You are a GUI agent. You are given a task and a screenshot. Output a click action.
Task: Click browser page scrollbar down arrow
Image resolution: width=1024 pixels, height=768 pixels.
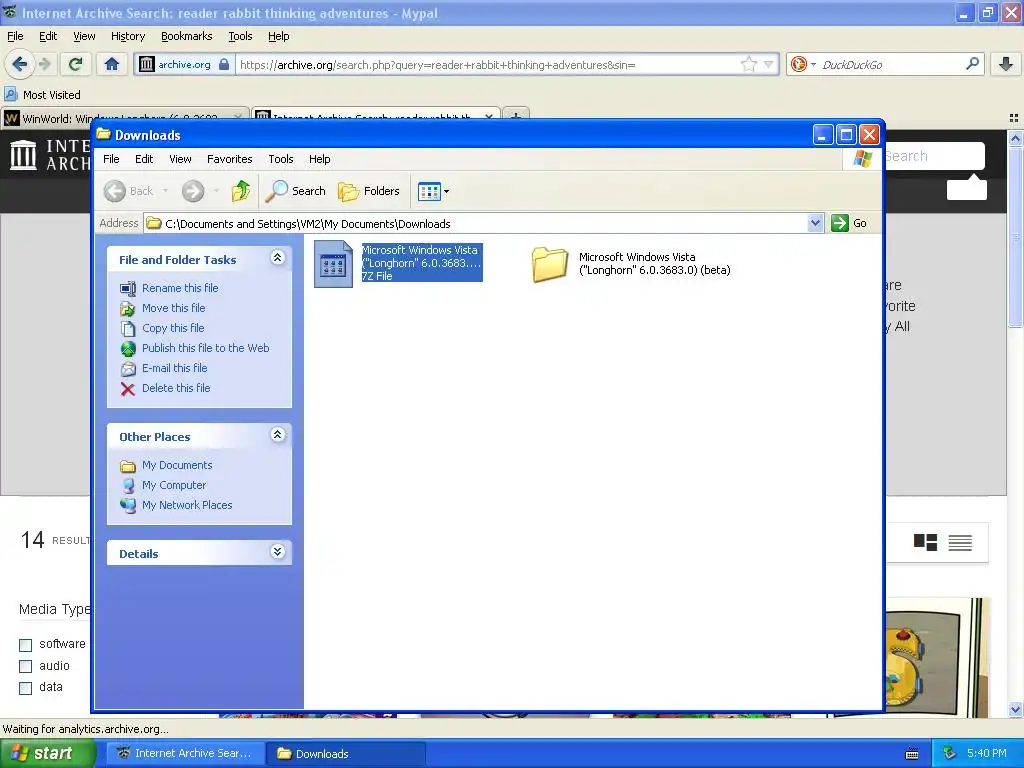click(x=1015, y=709)
